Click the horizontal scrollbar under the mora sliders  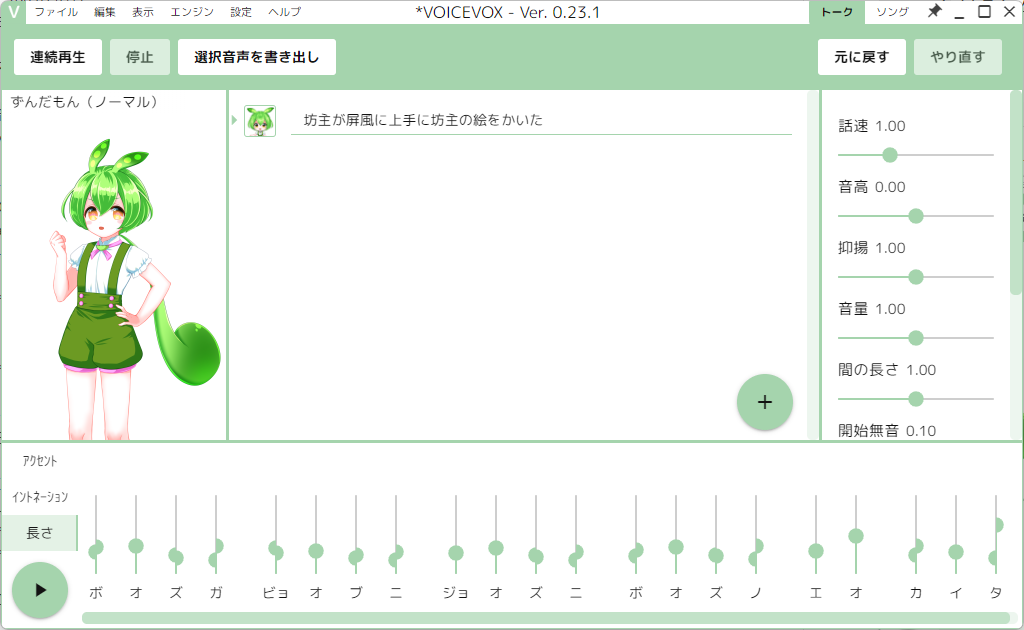[546, 618]
